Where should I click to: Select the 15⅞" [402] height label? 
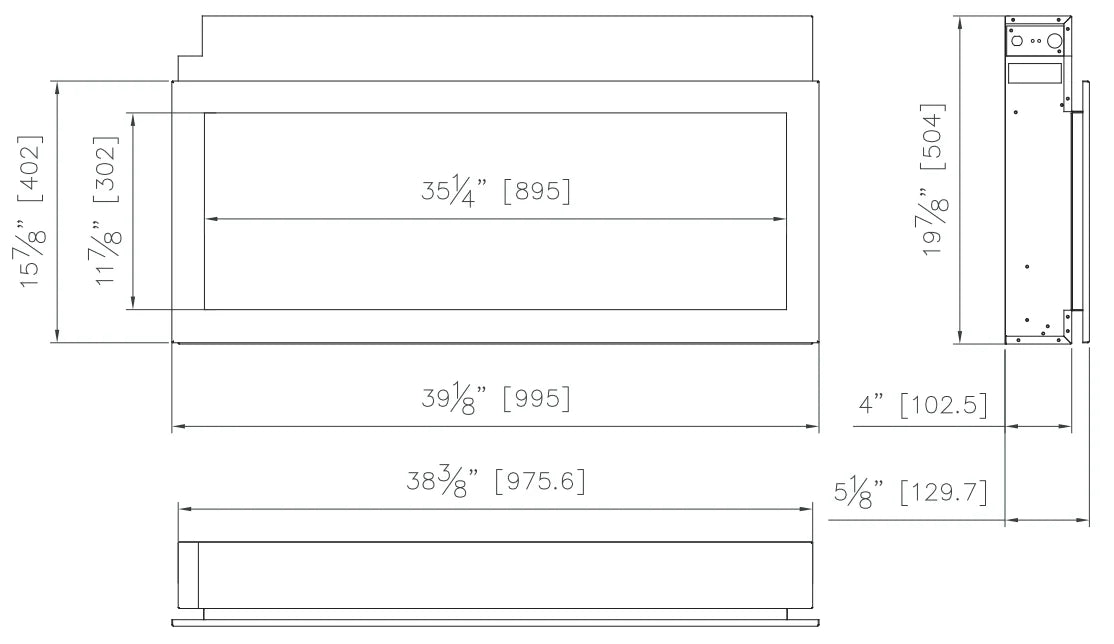(30, 211)
